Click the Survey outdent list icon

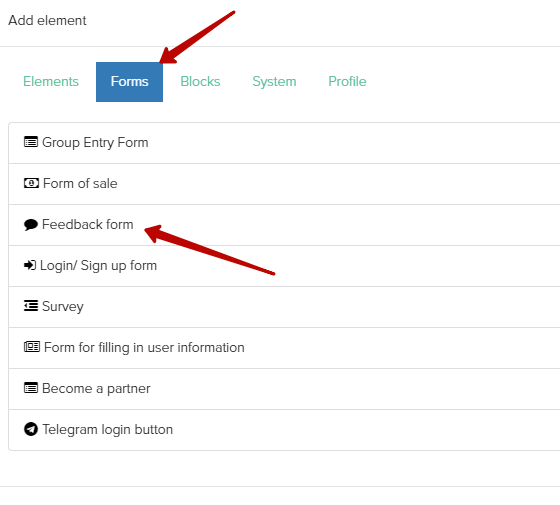[x=31, y=306]
